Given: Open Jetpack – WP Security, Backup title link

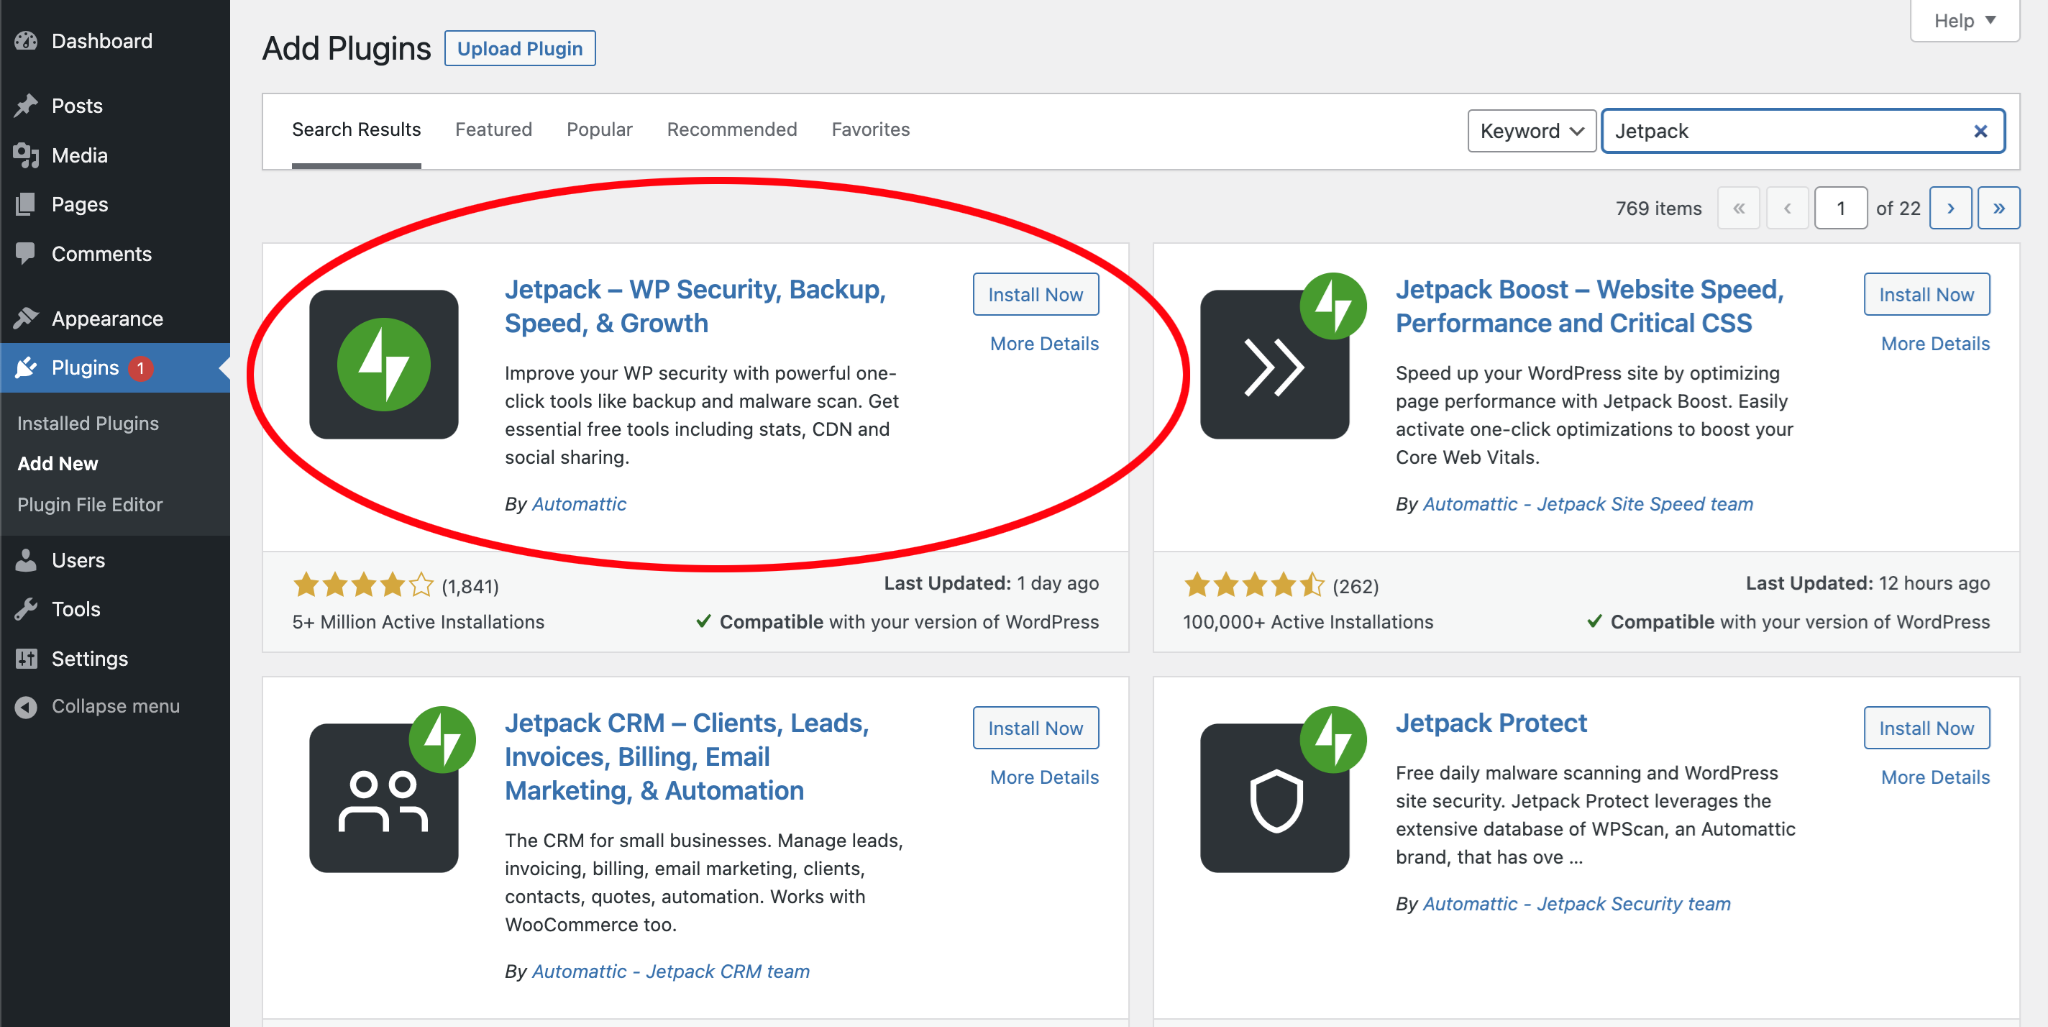Looking at the screenshot, I should (696, 306).
